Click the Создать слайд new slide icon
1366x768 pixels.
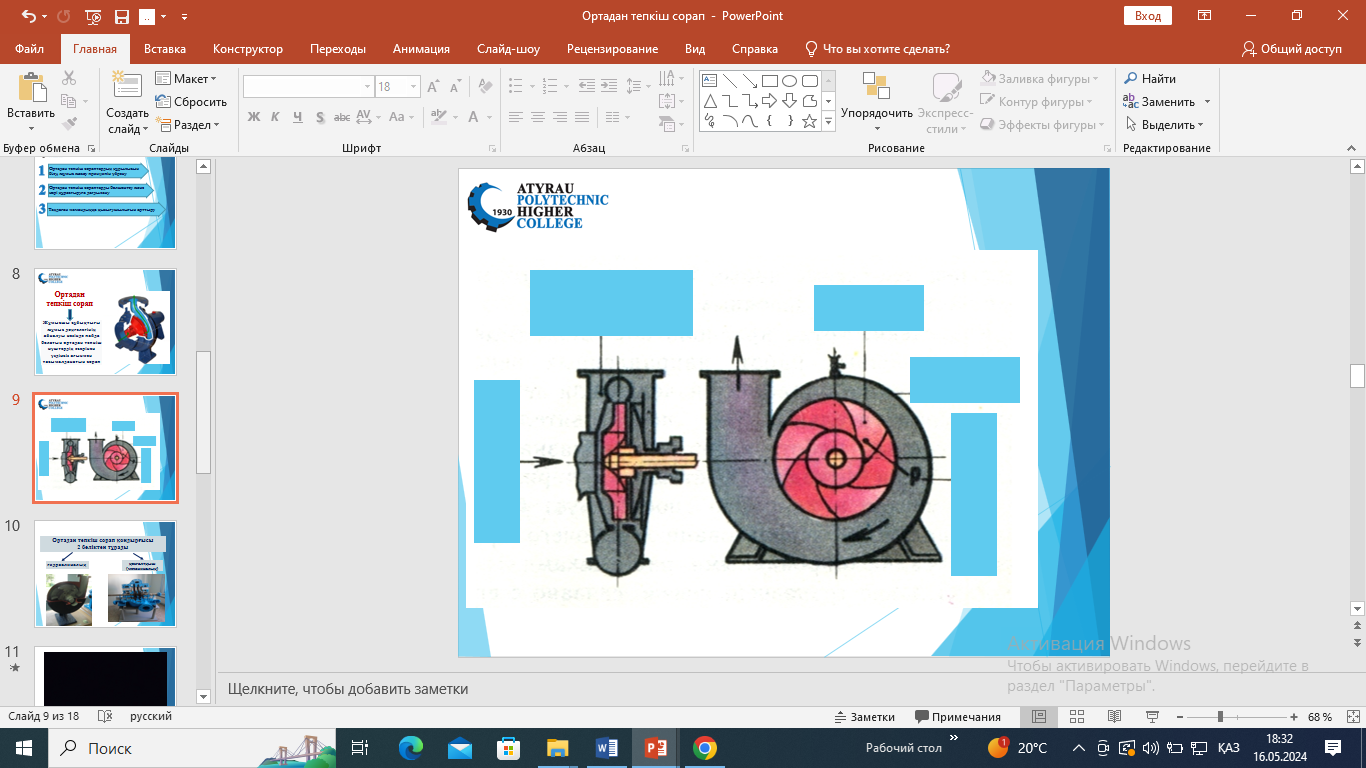pyautogui.click(x=127, y=88)
